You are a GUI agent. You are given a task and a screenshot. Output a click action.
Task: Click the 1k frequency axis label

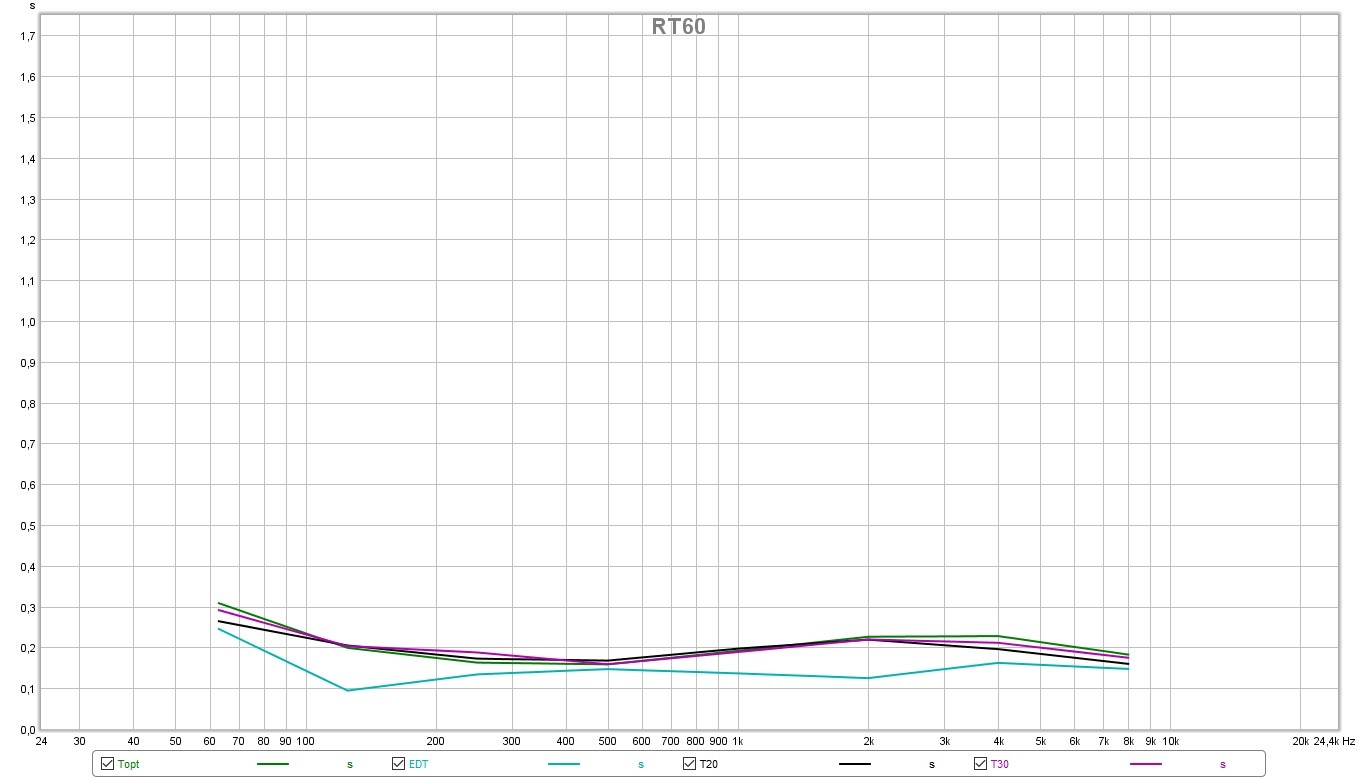(x=738, y=742)
